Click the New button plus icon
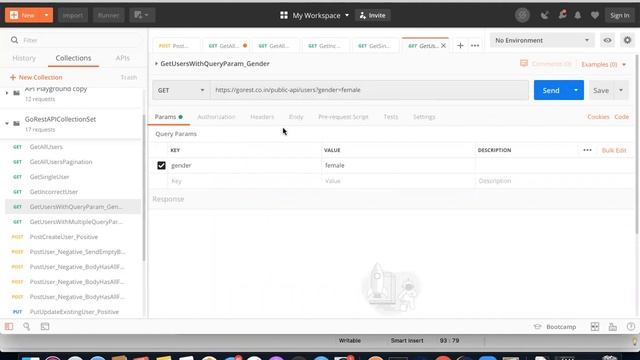The height and width of the screenshot is (360, 640). tap(14, 15)
